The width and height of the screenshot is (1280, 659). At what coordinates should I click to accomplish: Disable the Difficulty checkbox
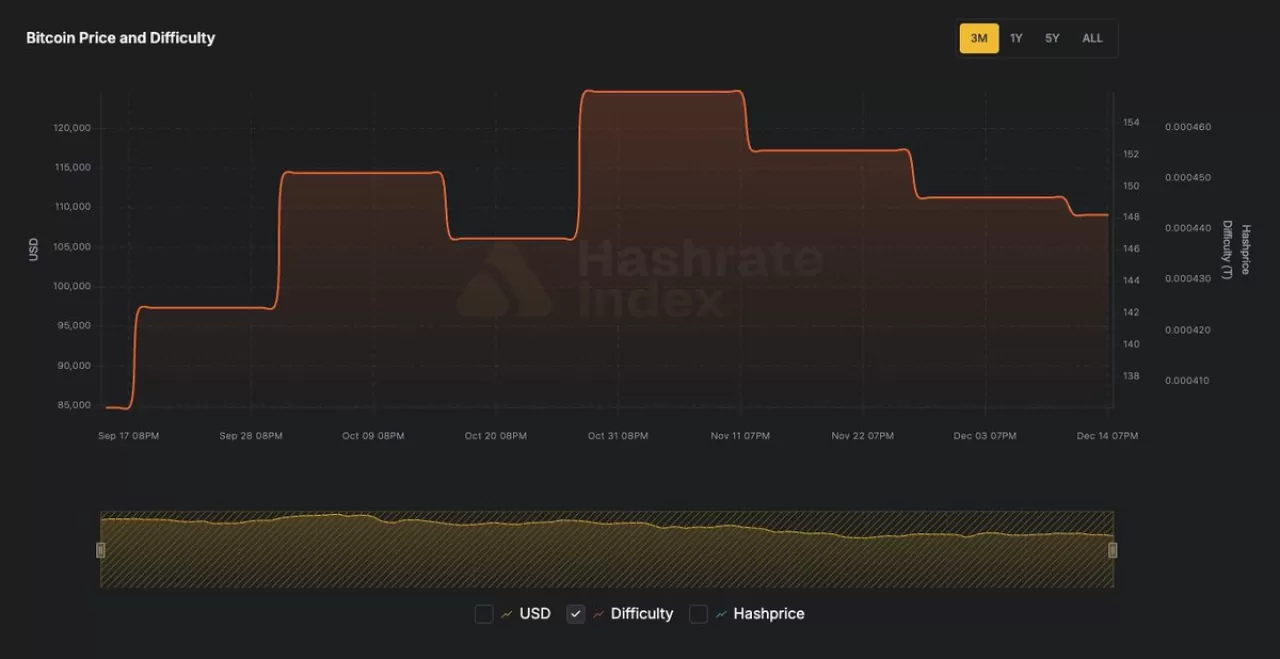click(576, 613)
